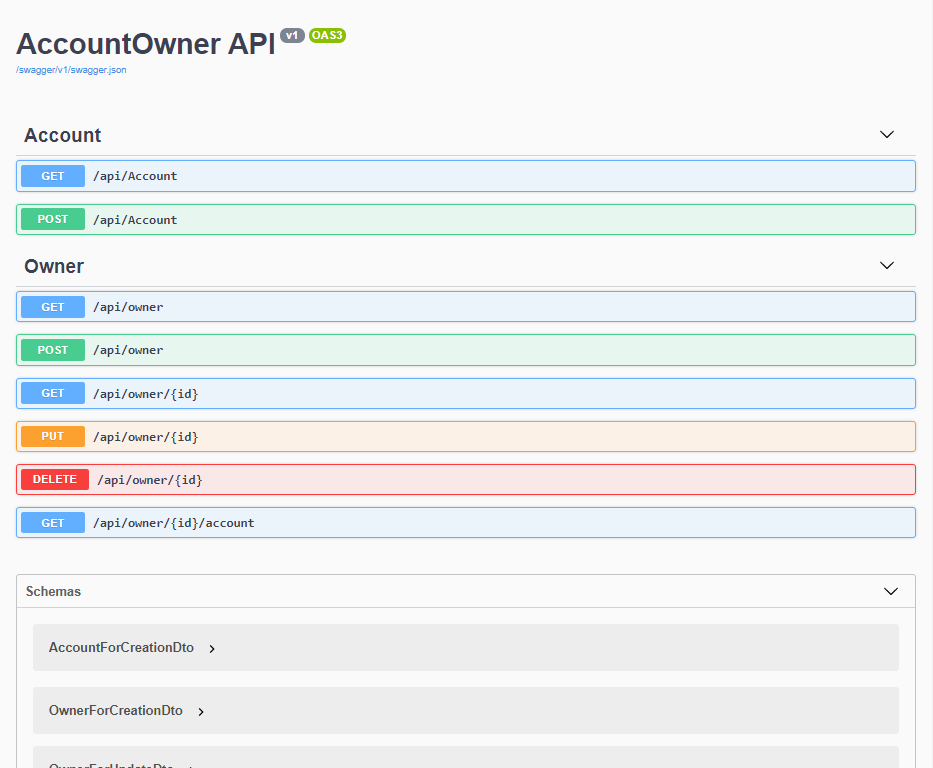Click POST badge for /api/Account
The image size is (933, 768).
coord(53,220)
